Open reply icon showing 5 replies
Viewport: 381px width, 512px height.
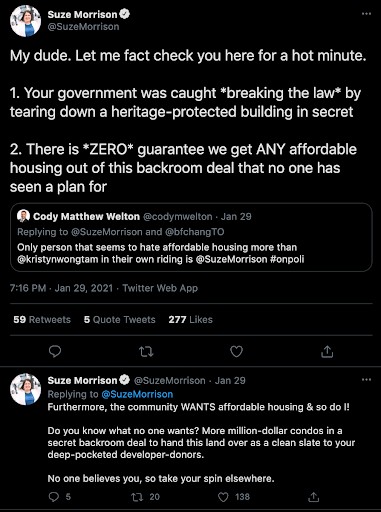point(60,497)
